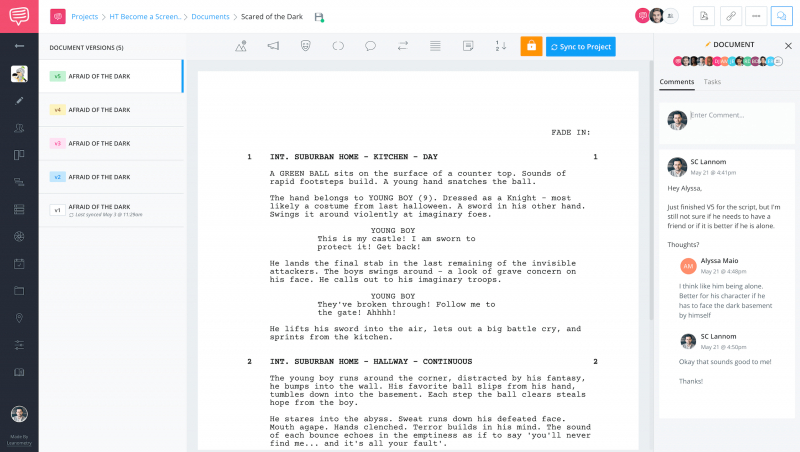The width and height of the screenshot is (800, 452).
Task: Close the Document side panel
Action: click(788, 45)
